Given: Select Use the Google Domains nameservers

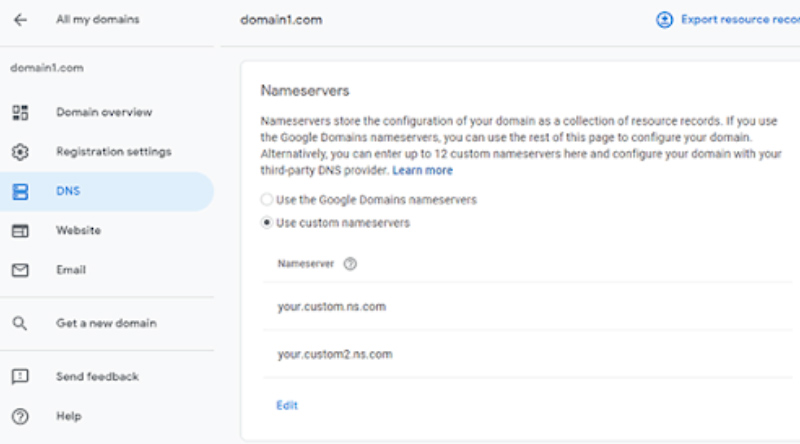Looking at the screenshot, I should point(266,199).
